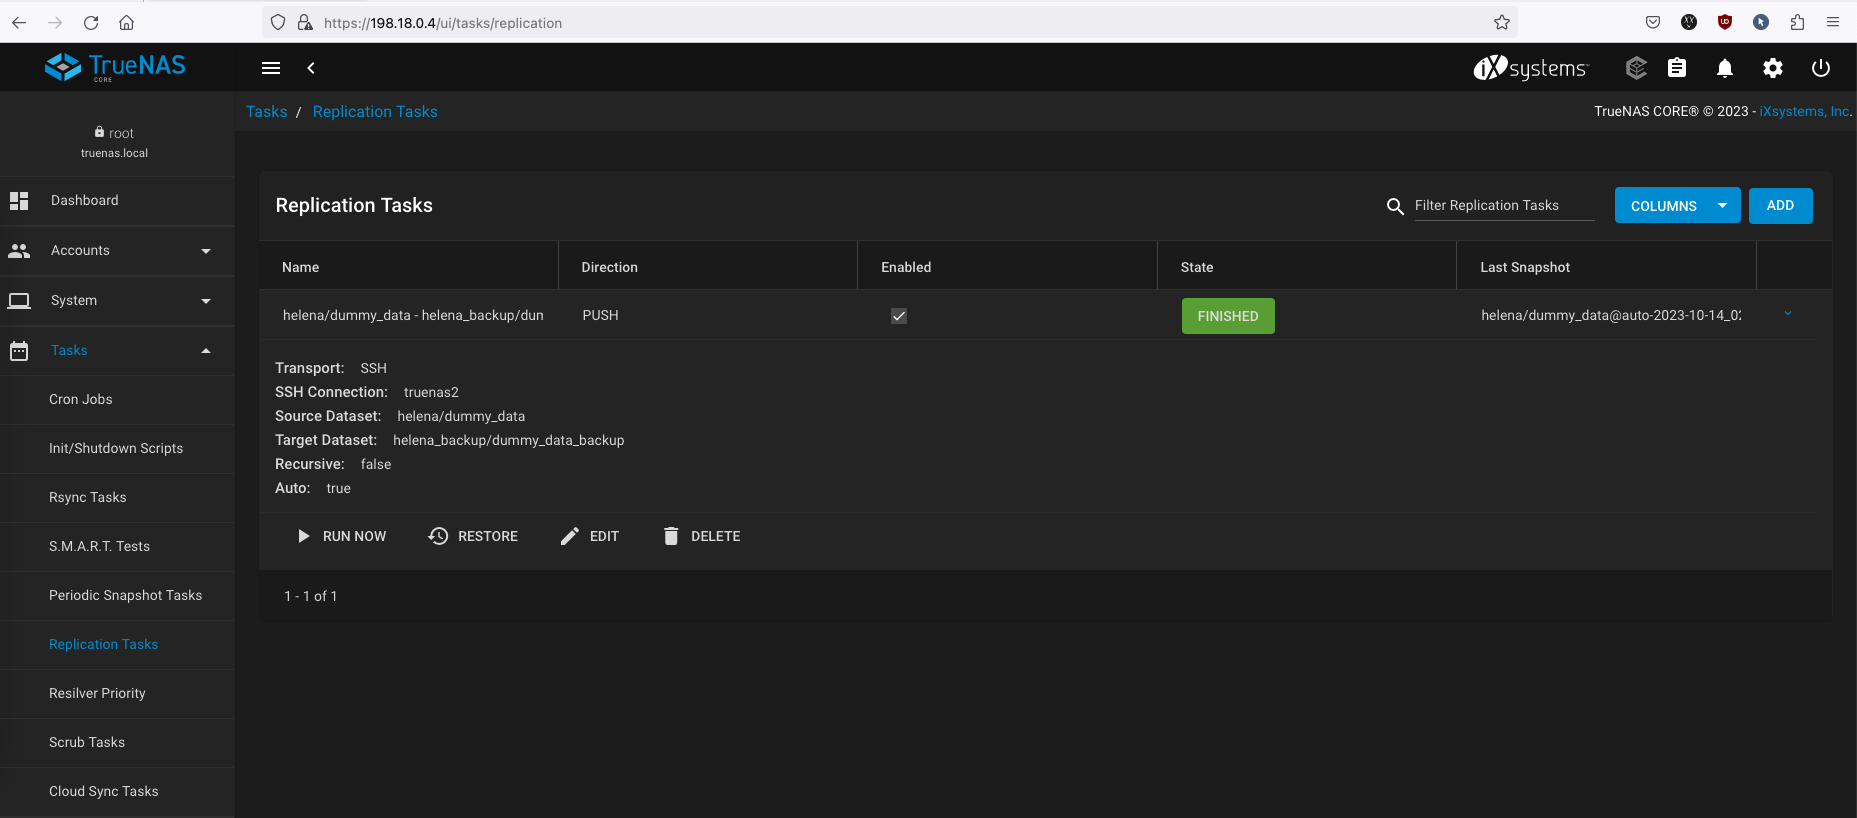Uncheck the Enabled checkbox for replication task
The height and width of the screenshot is (818, 1857).
(899, 316)
